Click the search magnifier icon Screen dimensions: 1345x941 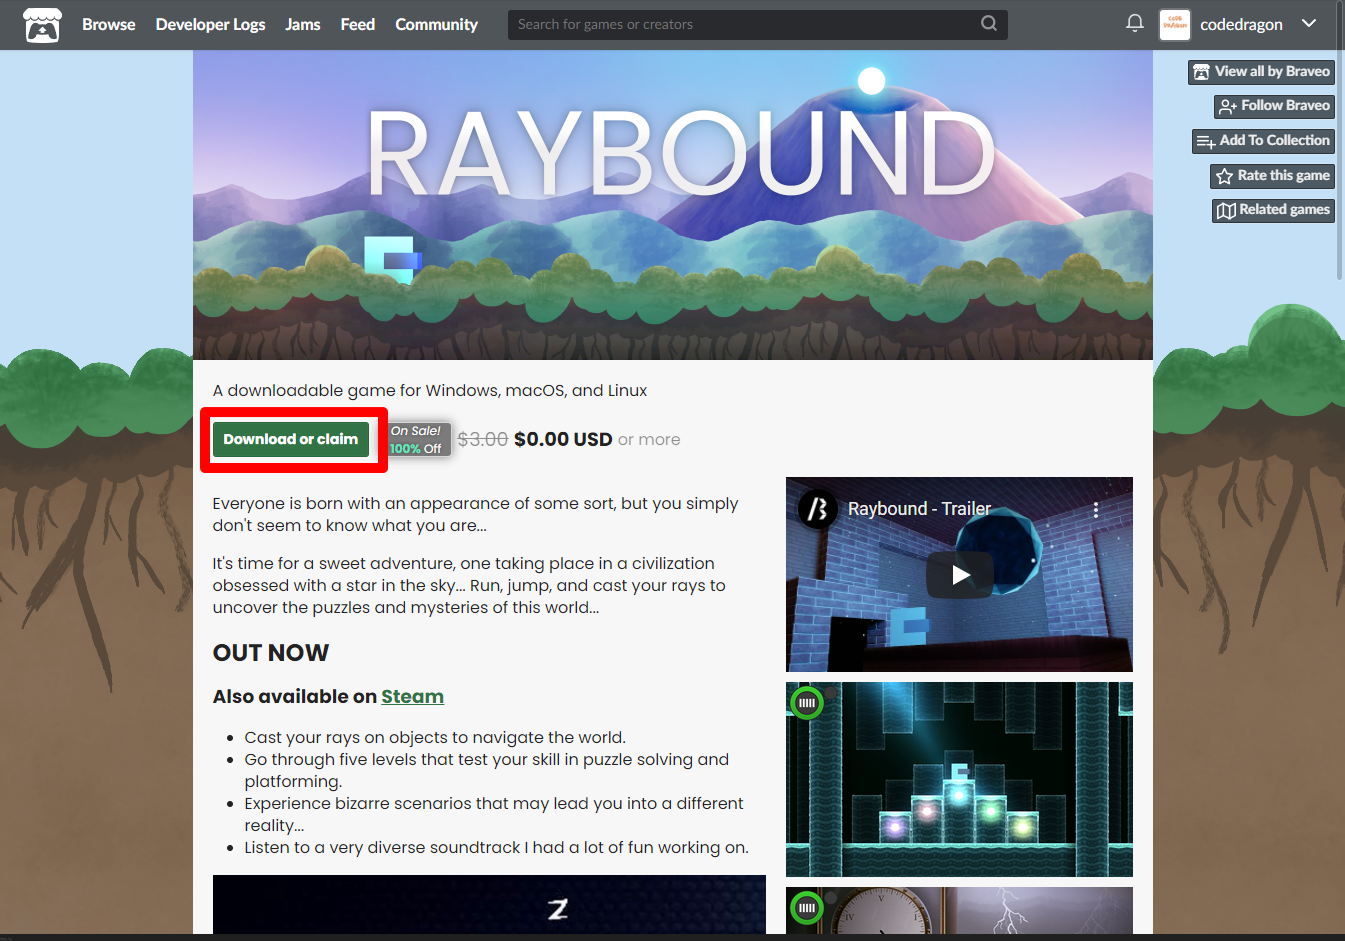[x=988, y=24]
